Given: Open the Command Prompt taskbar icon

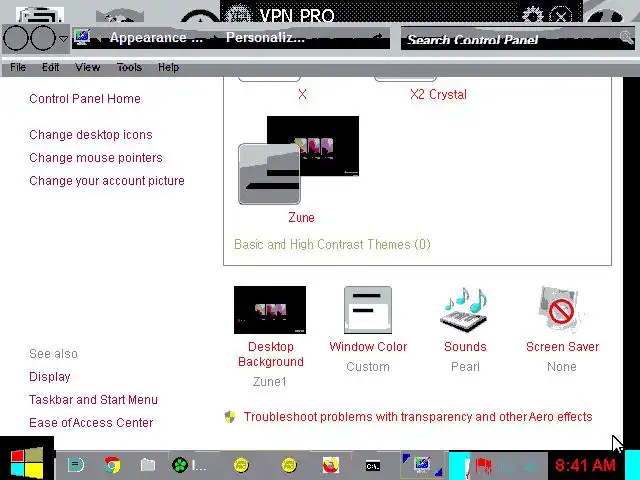Looking at the screenshot, I should click(373, 466).
